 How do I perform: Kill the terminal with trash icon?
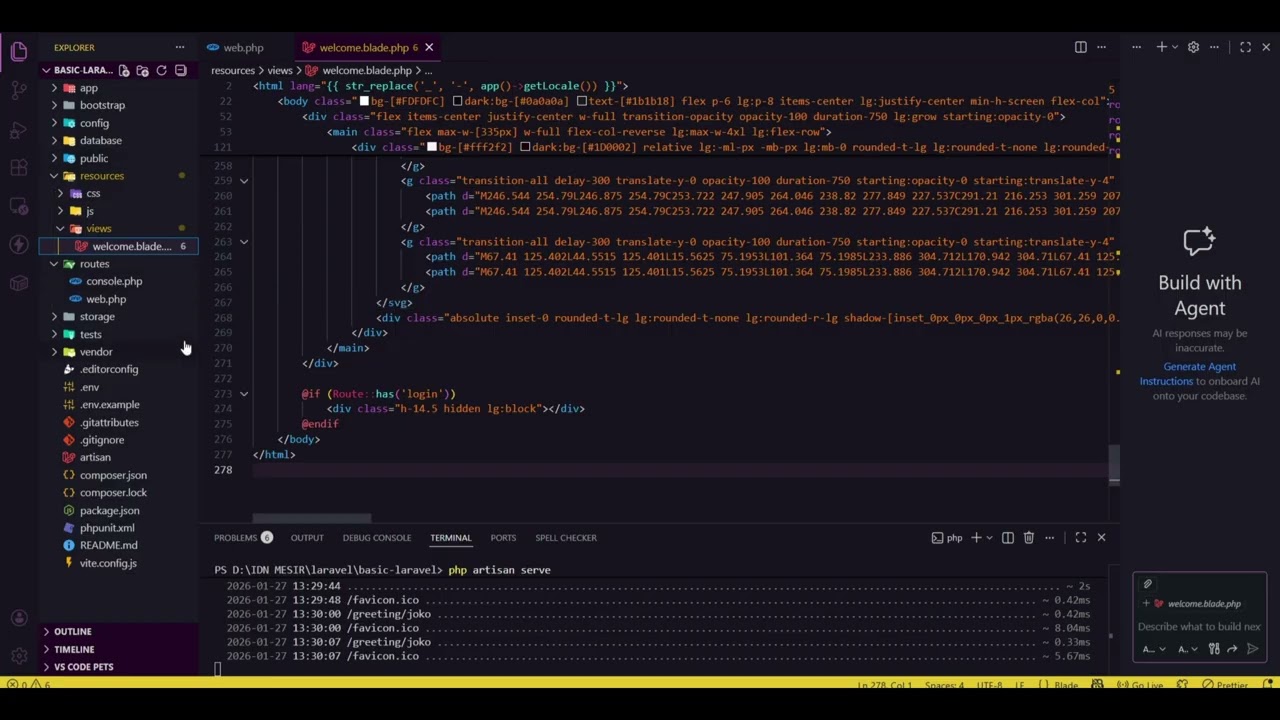coord(1028,538)
